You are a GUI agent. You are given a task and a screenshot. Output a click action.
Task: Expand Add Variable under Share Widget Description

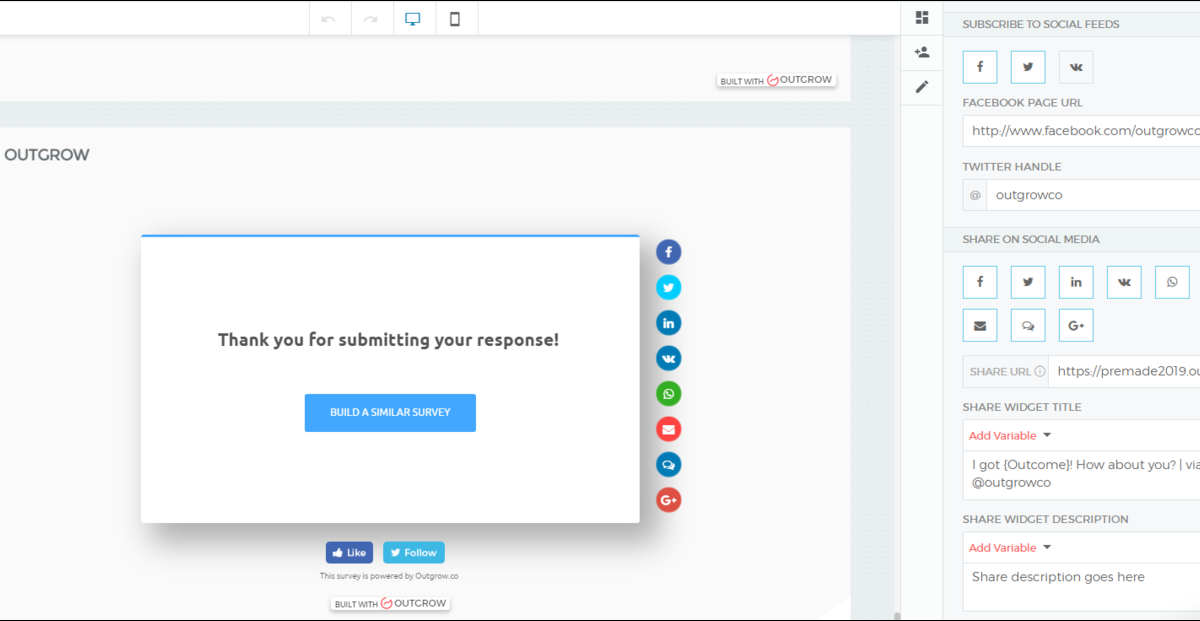coord(1010,548)
